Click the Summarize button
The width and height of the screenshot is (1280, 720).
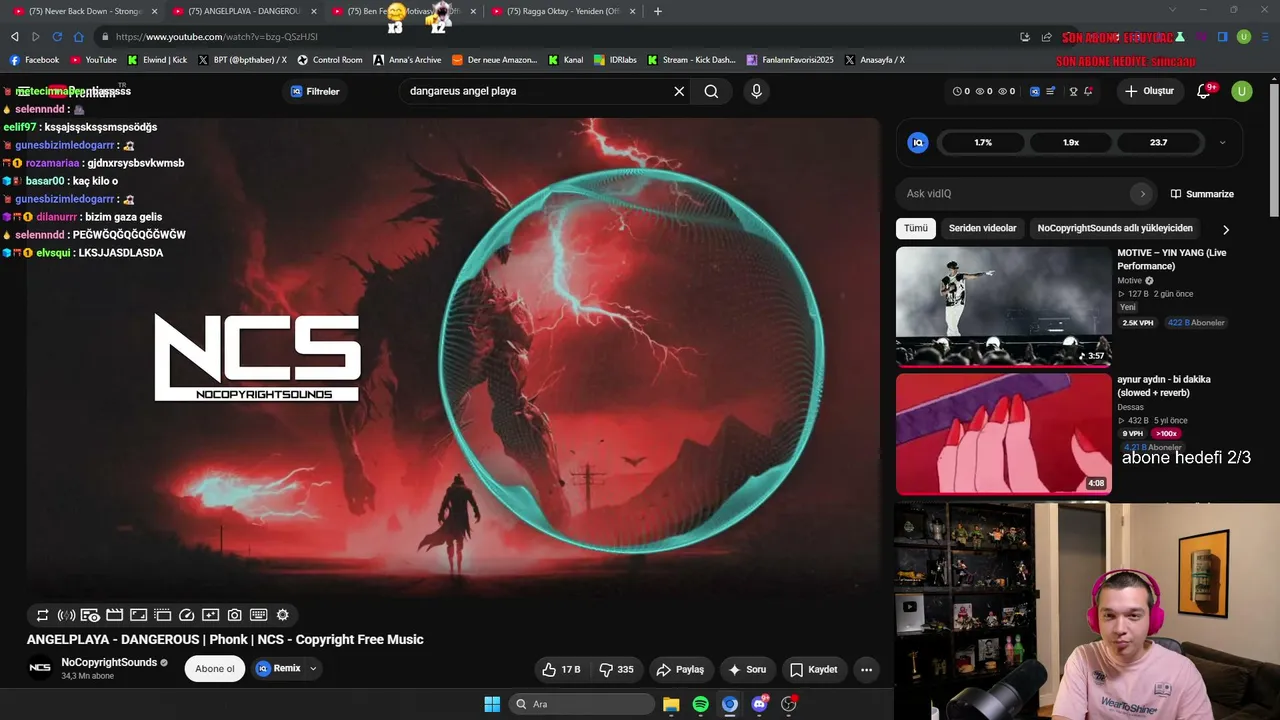point(1202,194)
